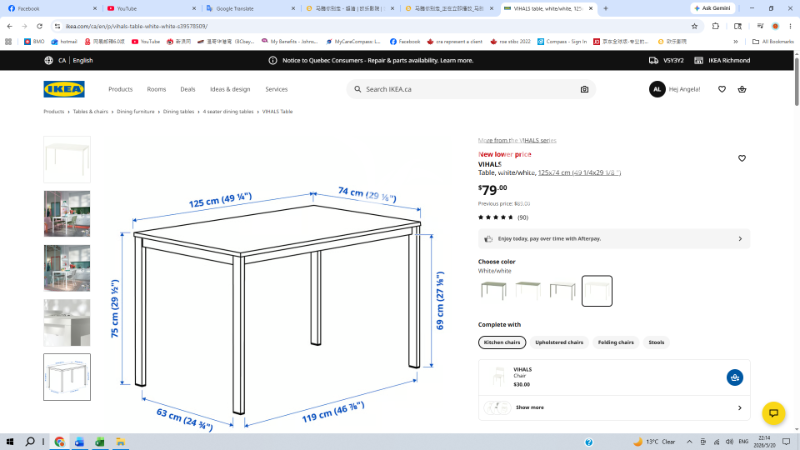Add VIHALS chair to bag button

tap(735, 378)
